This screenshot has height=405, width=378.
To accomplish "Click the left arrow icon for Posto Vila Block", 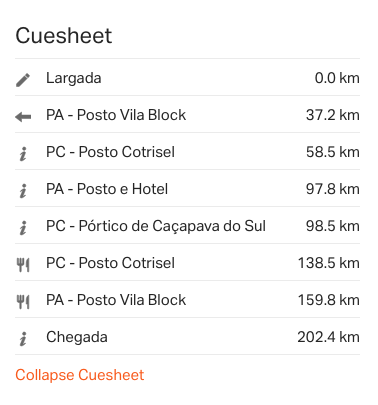I will coord(23,117).
